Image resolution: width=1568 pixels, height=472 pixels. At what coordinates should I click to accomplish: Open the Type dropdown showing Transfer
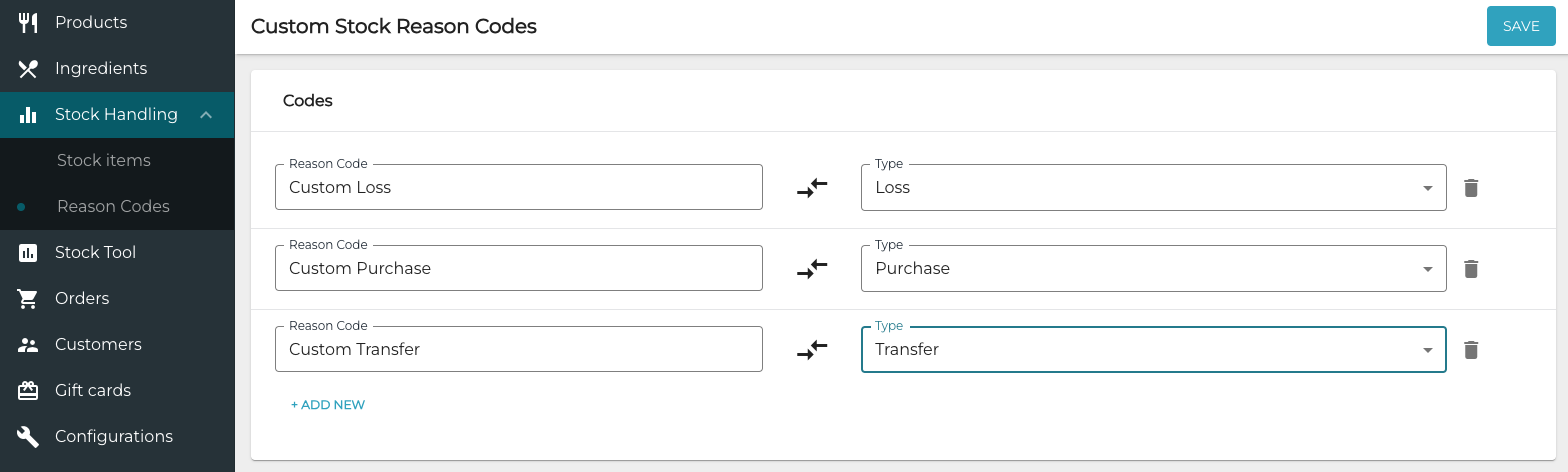pos(1153,350)
